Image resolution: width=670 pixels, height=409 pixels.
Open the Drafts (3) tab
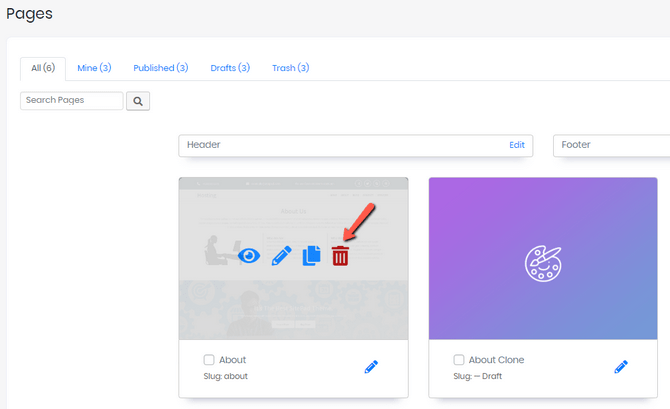click(x=230, y=68)
